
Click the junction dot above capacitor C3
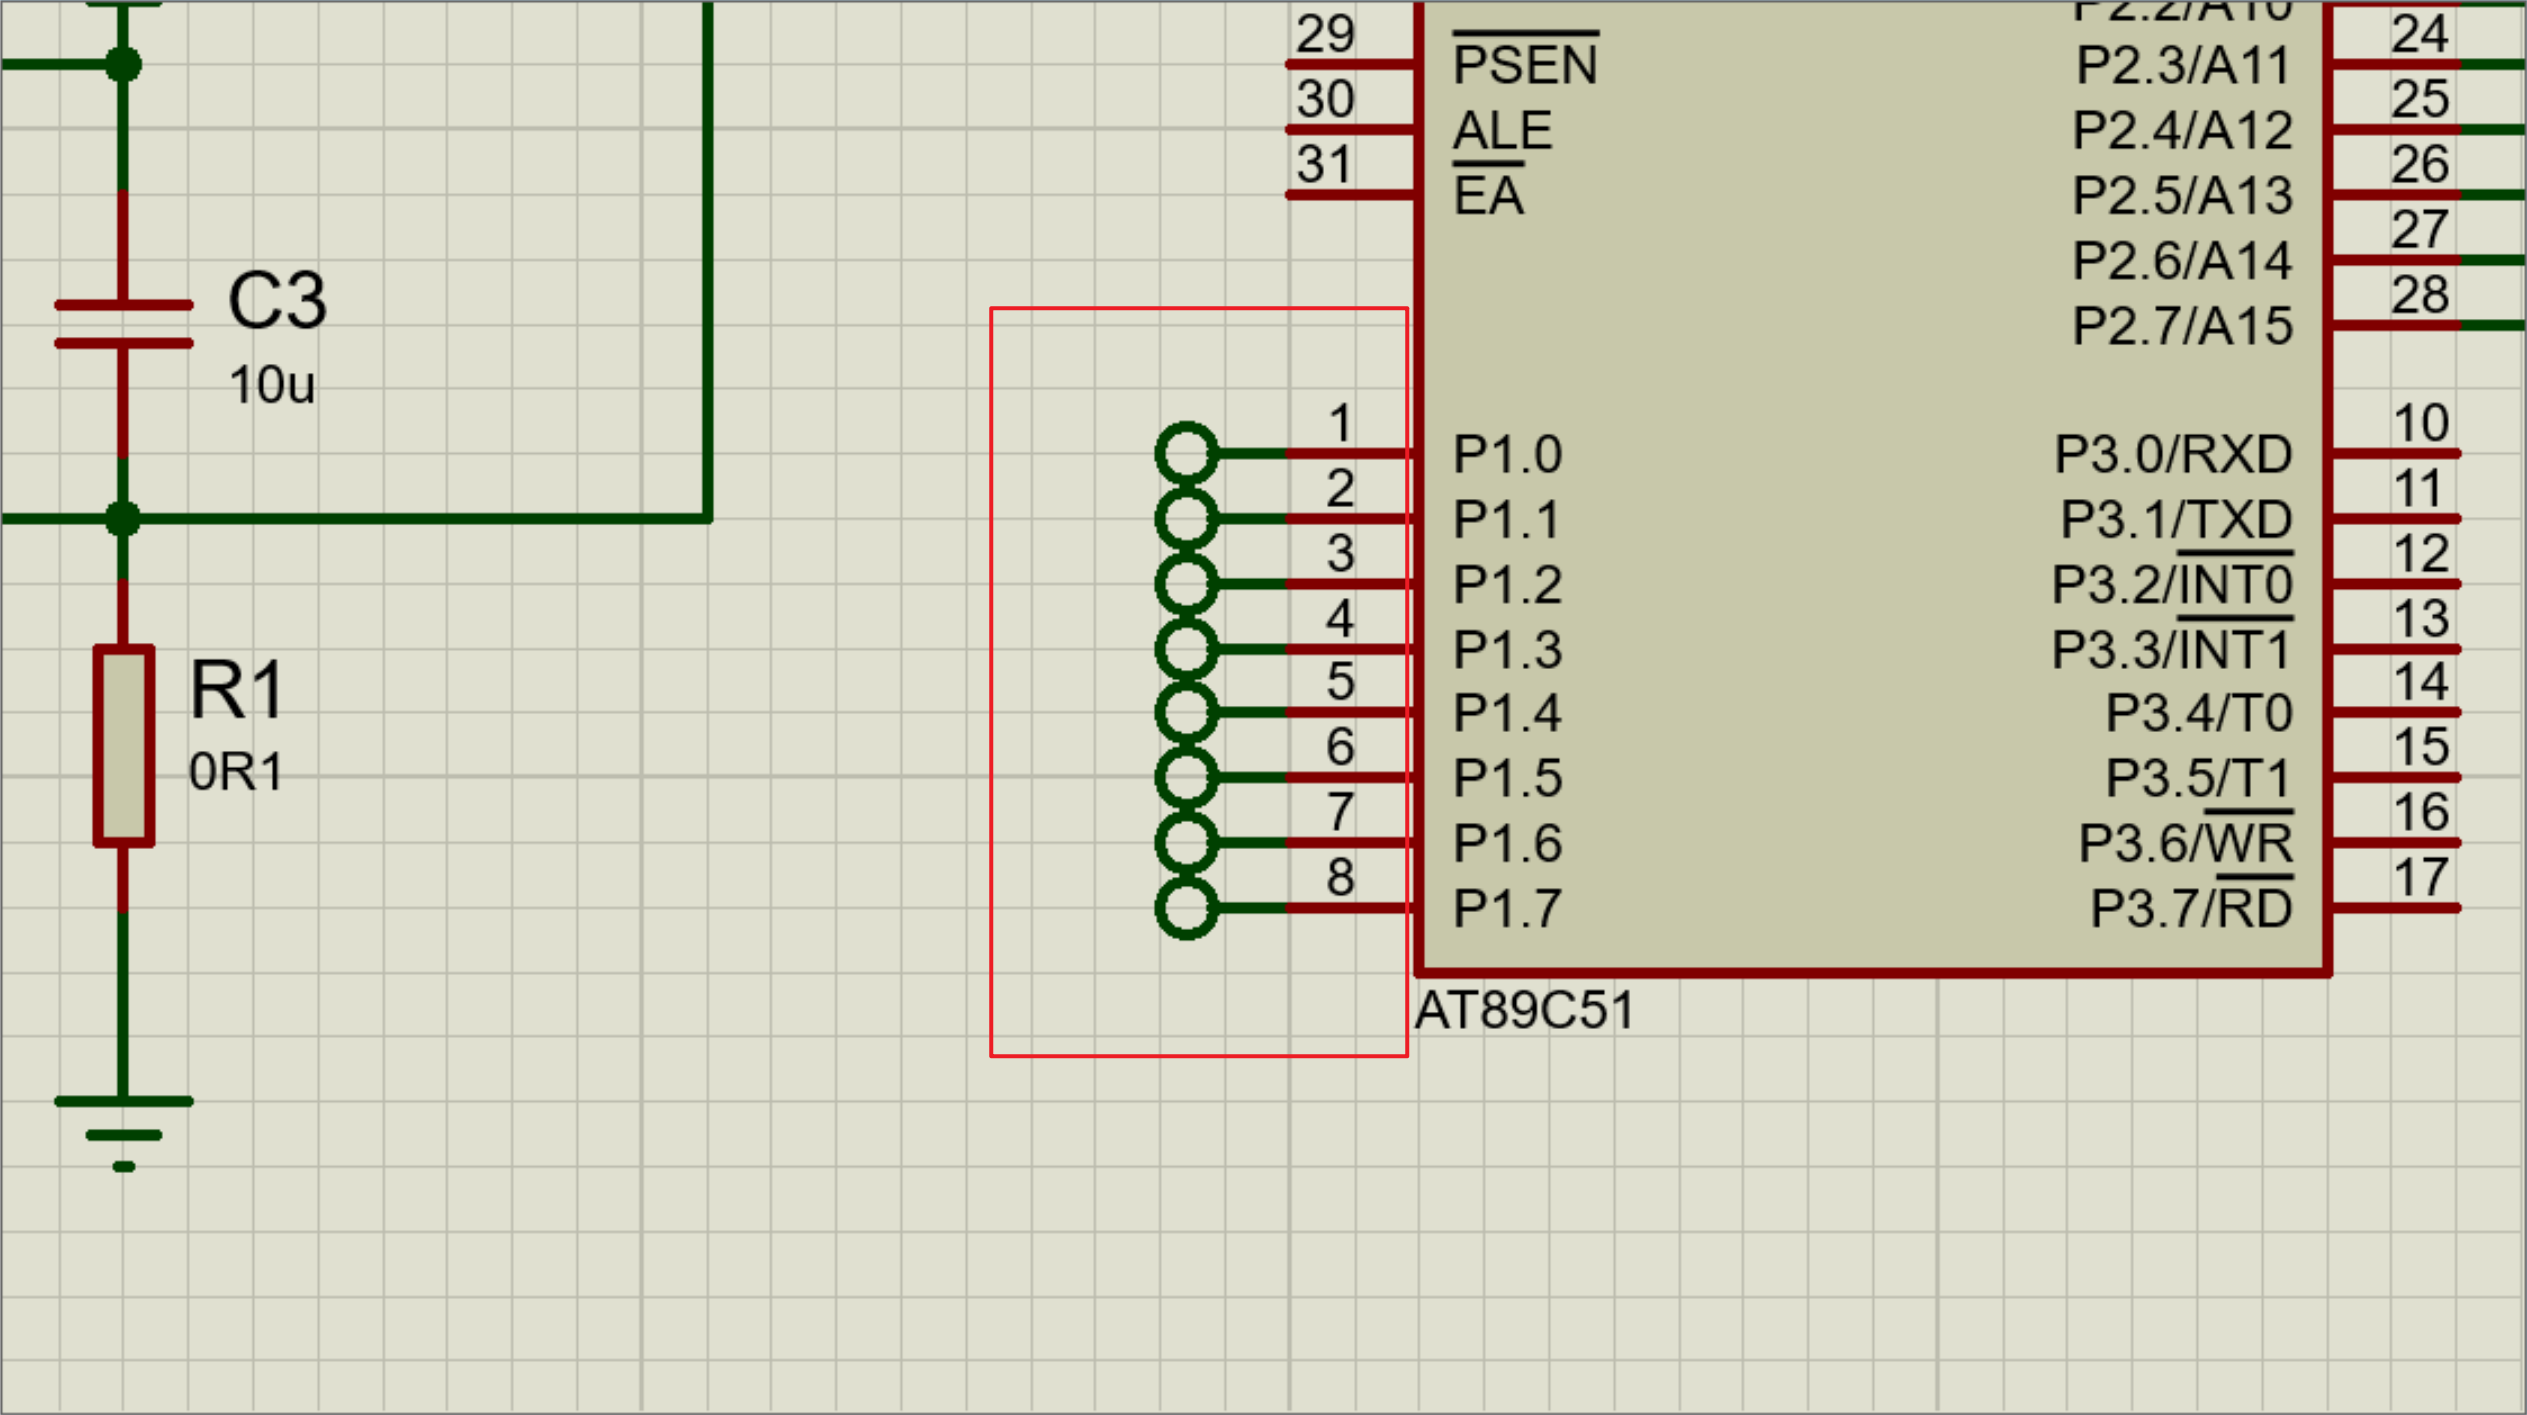(x=123, y=65)
